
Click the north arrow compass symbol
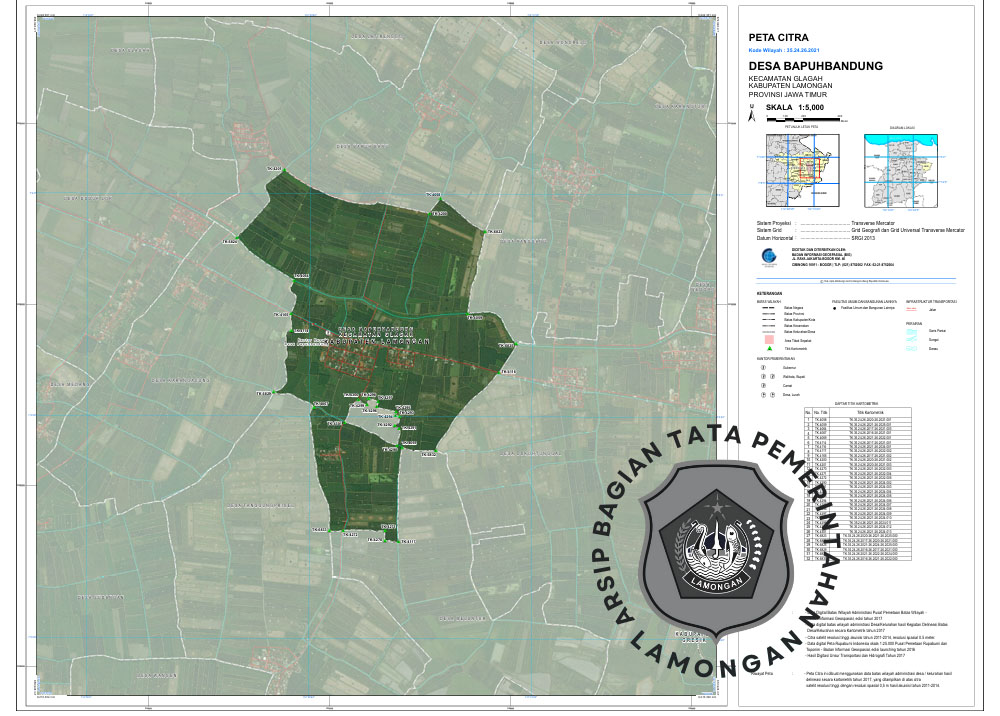point(751,115)
